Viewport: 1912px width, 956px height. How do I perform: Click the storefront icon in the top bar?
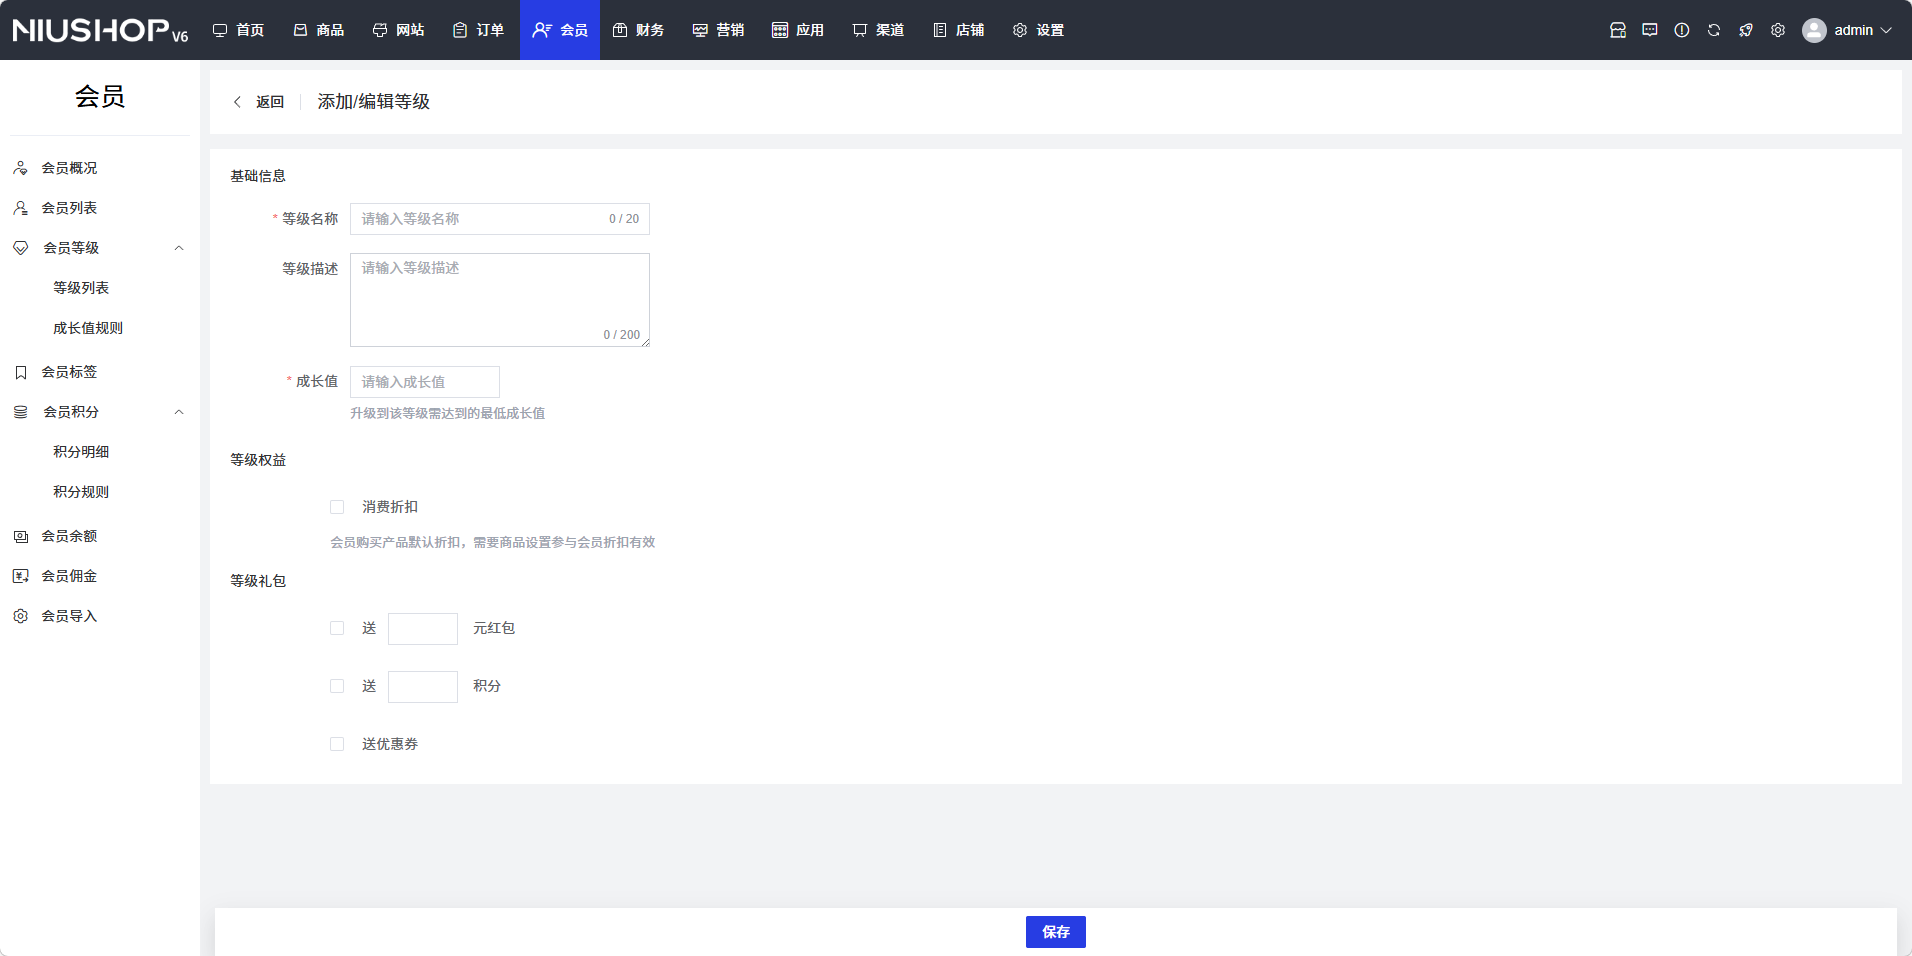1617,30
